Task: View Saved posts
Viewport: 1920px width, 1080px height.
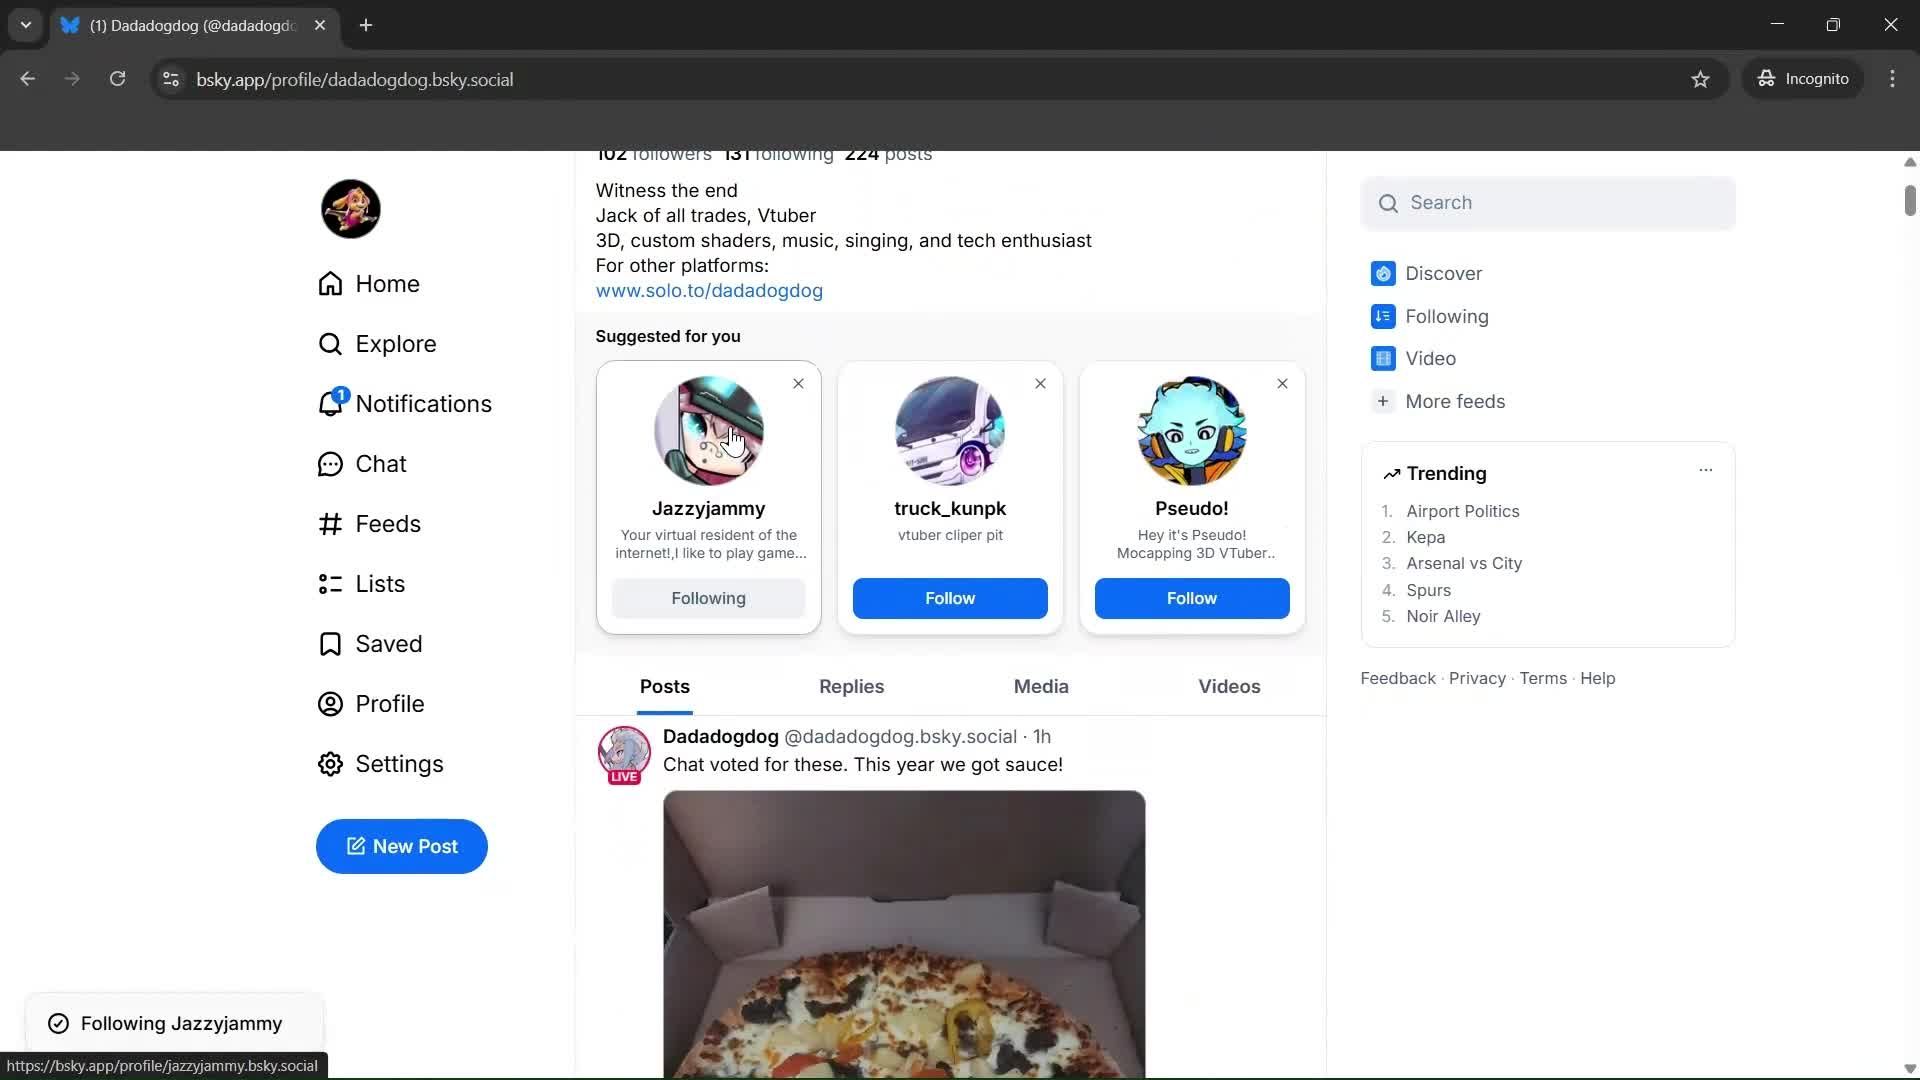Action: [390, 643]
